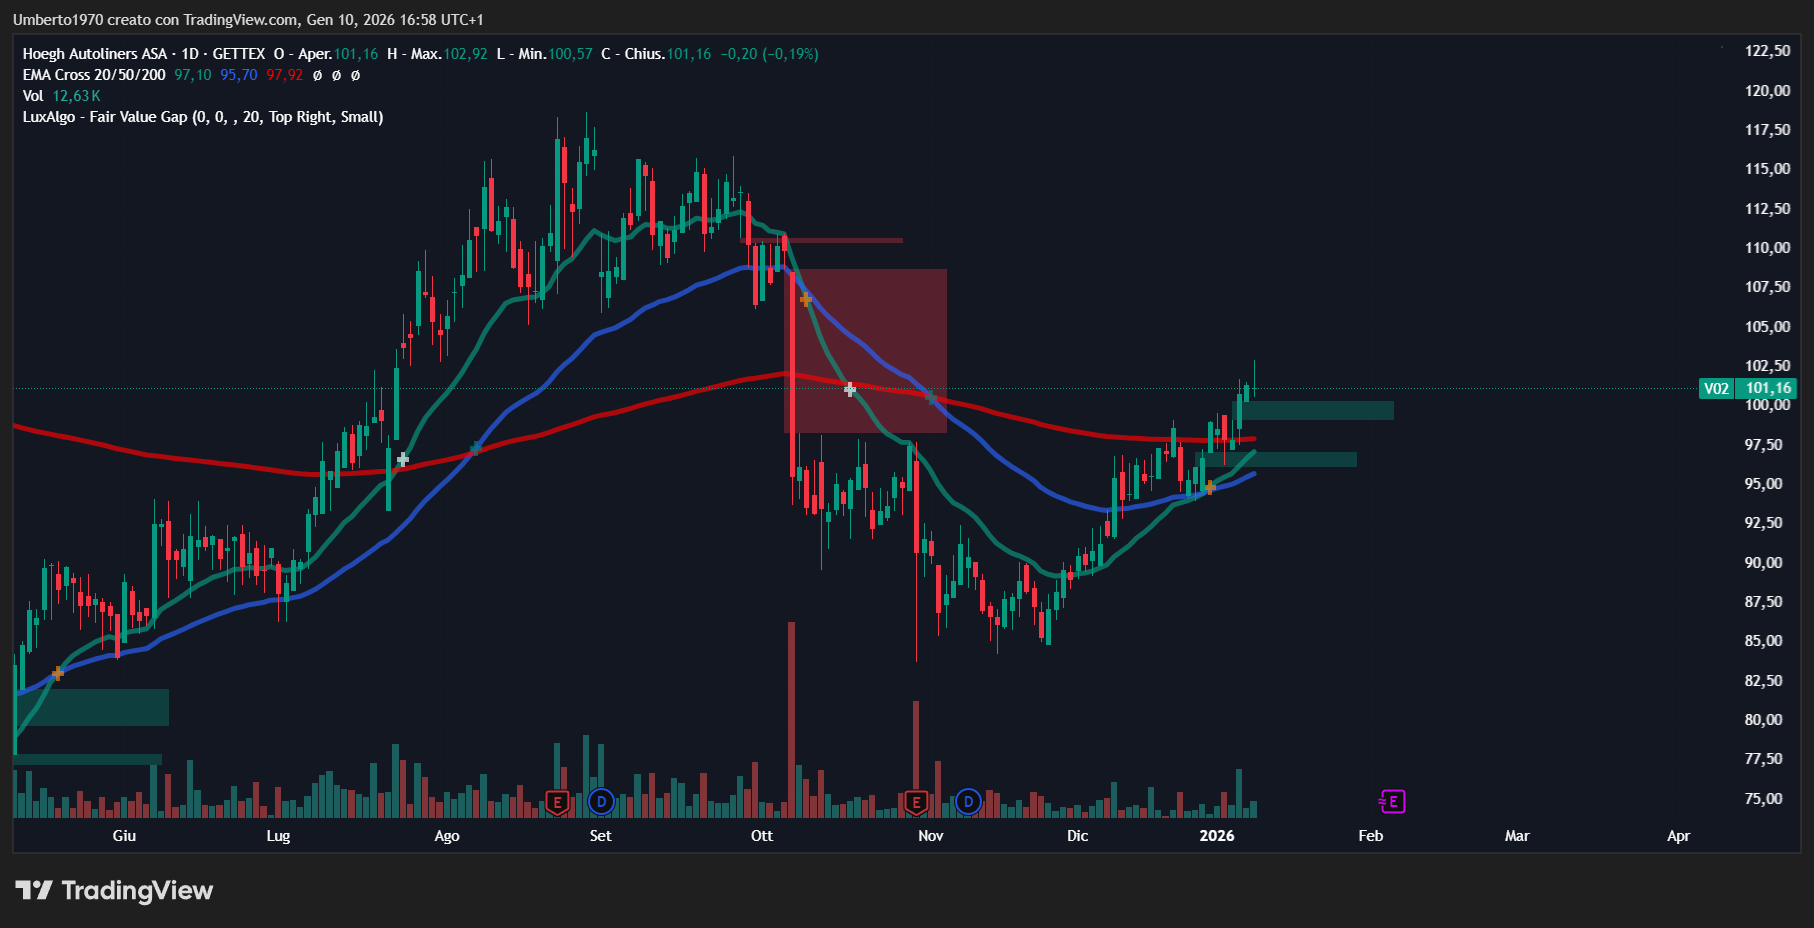Click the white EMA cross marker inside red box

[x=850, y=389]
